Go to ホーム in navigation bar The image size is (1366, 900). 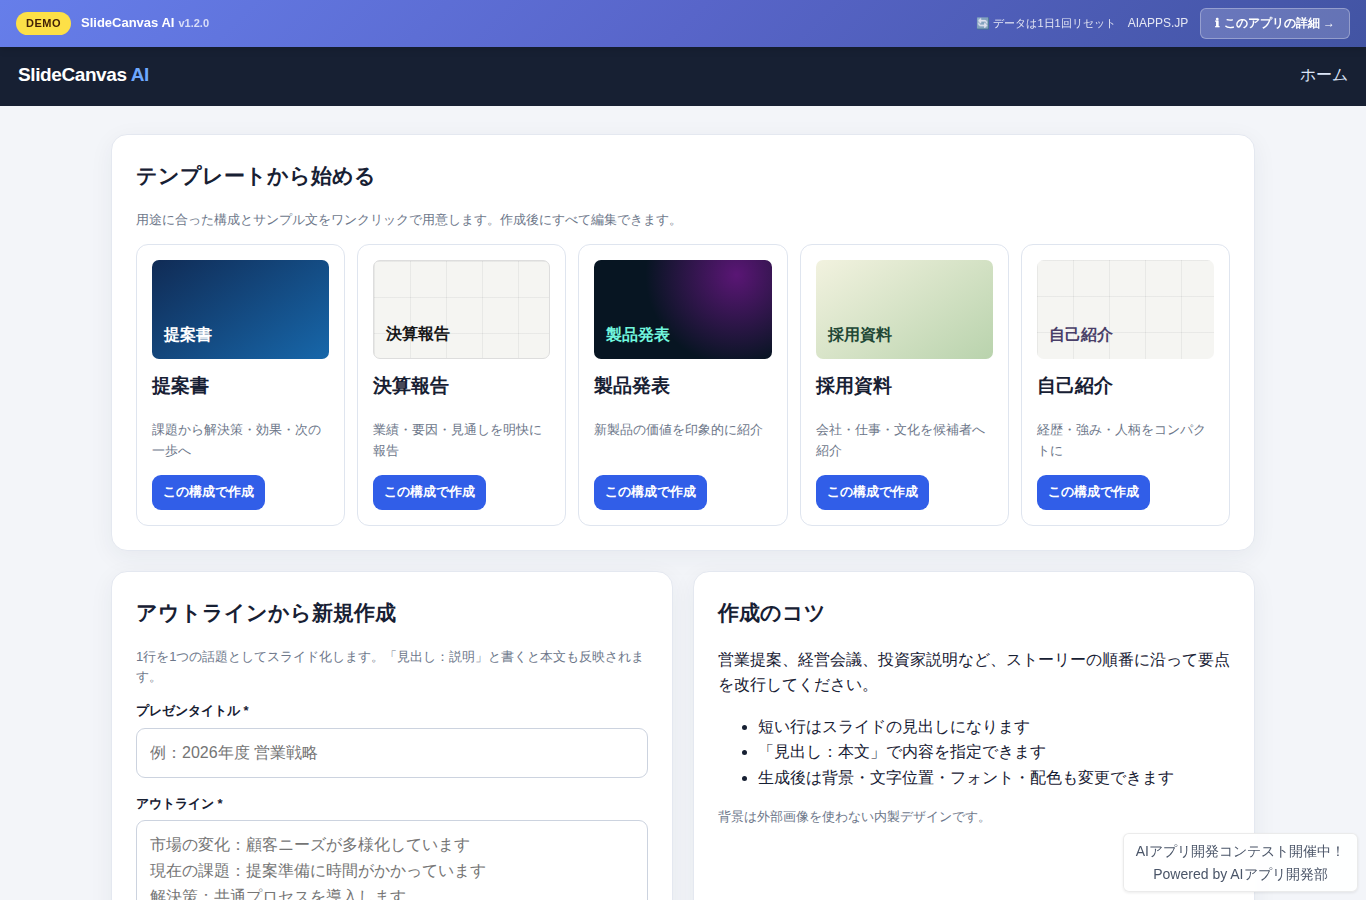1323,75
